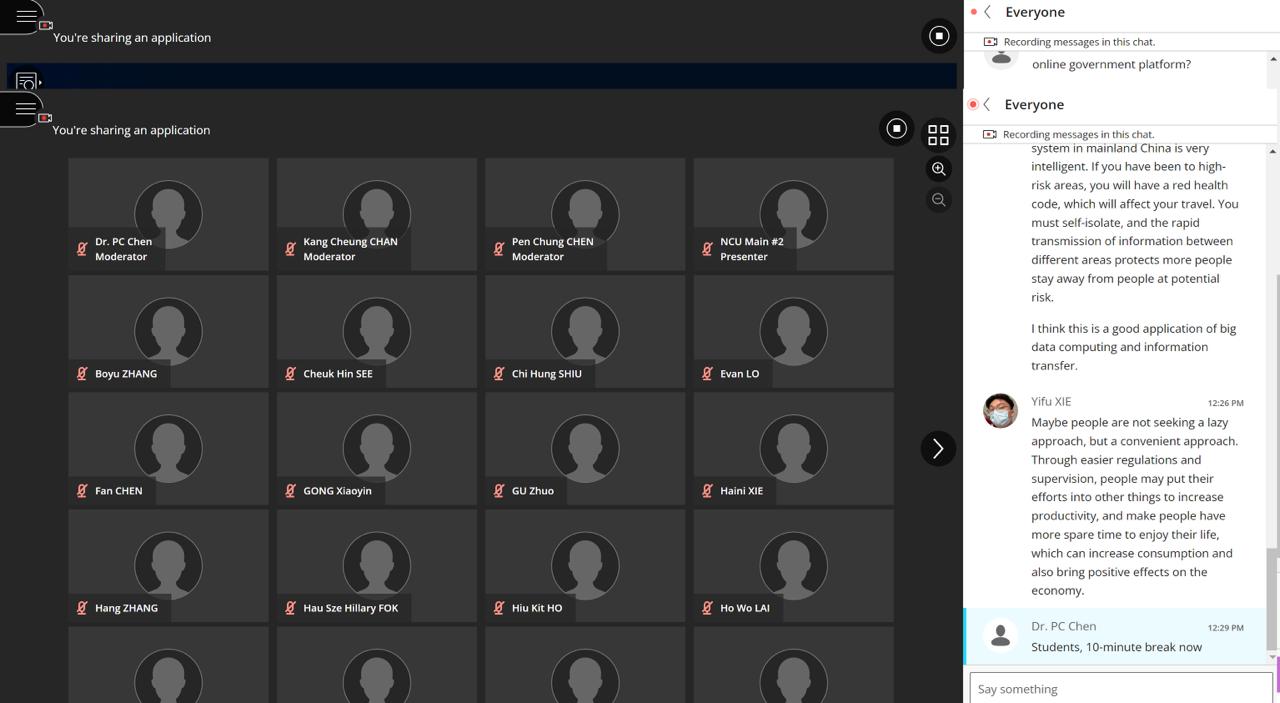This screenshot has height=703, width=1280.
Task: Stop sharing application button in top bar
Action: point(938,36)
